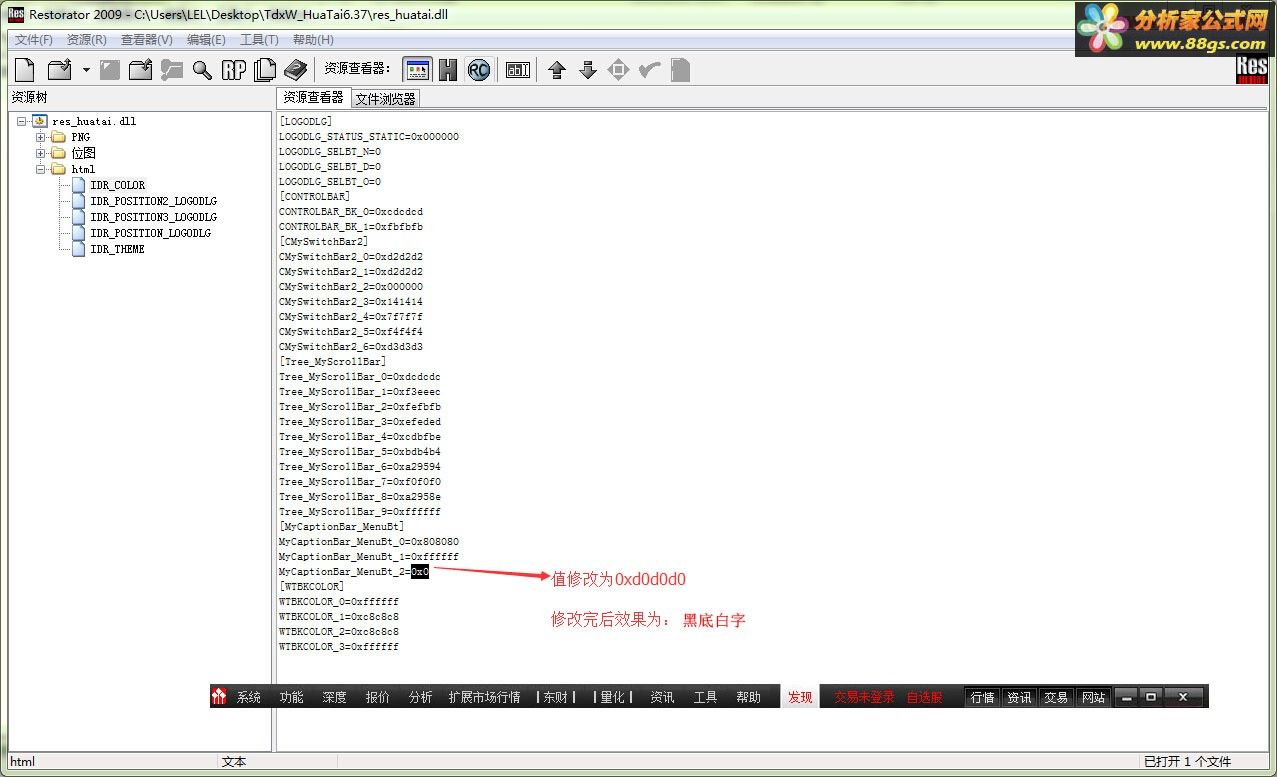Click line [Tree_MyScrollBar]
Viewport: 1277px width, 777px height.
(x=332, y=361)
